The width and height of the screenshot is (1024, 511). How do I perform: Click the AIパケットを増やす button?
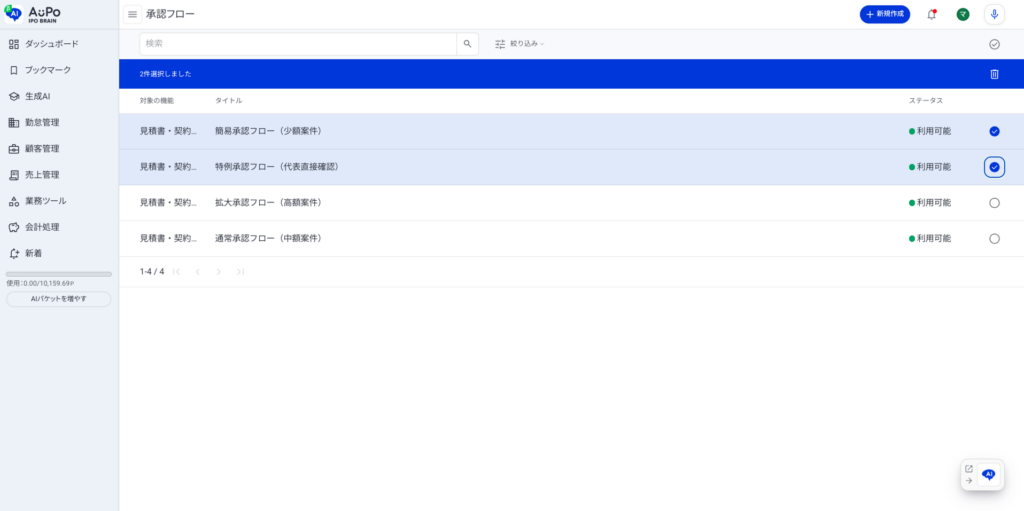59,299
